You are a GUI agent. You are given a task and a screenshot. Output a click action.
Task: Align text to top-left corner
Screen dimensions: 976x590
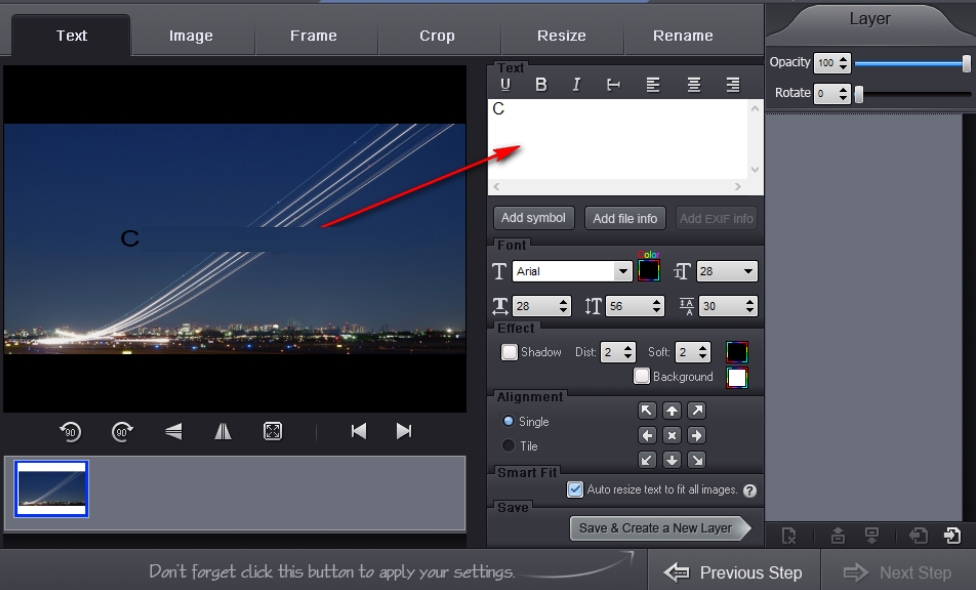click(x=647, y=411)
